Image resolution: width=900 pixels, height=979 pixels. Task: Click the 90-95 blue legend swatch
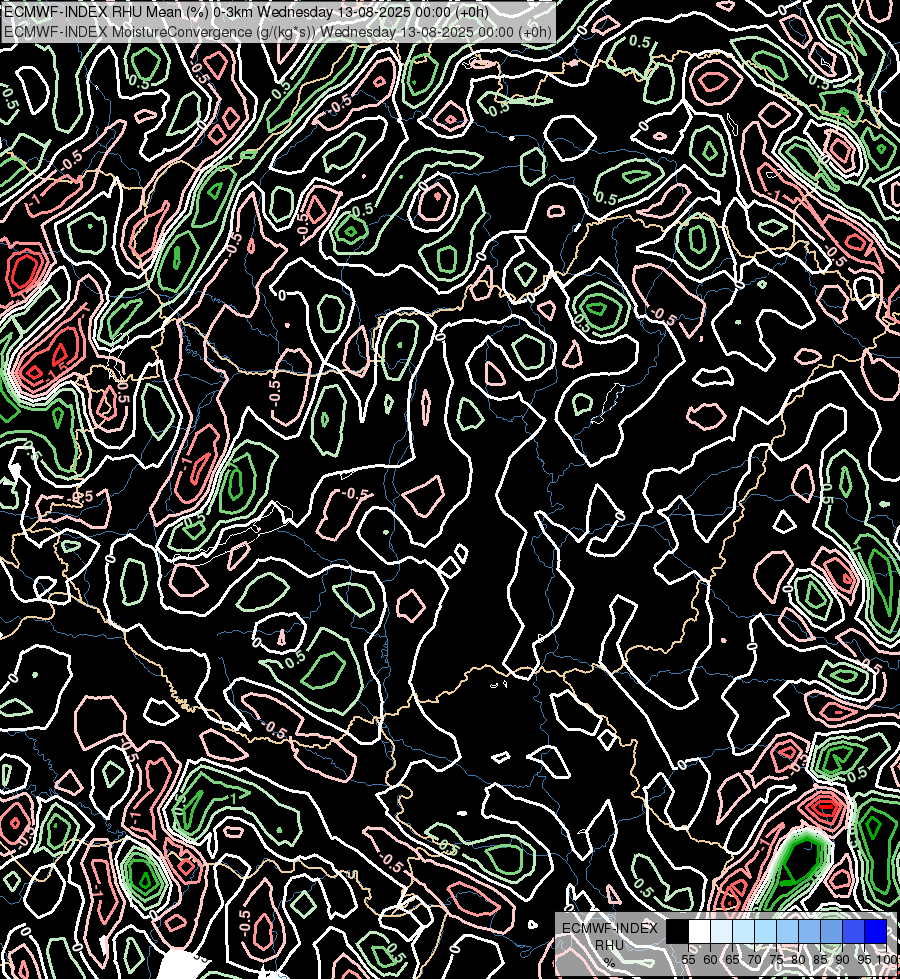pyautogui.click(x=854, y=932)
